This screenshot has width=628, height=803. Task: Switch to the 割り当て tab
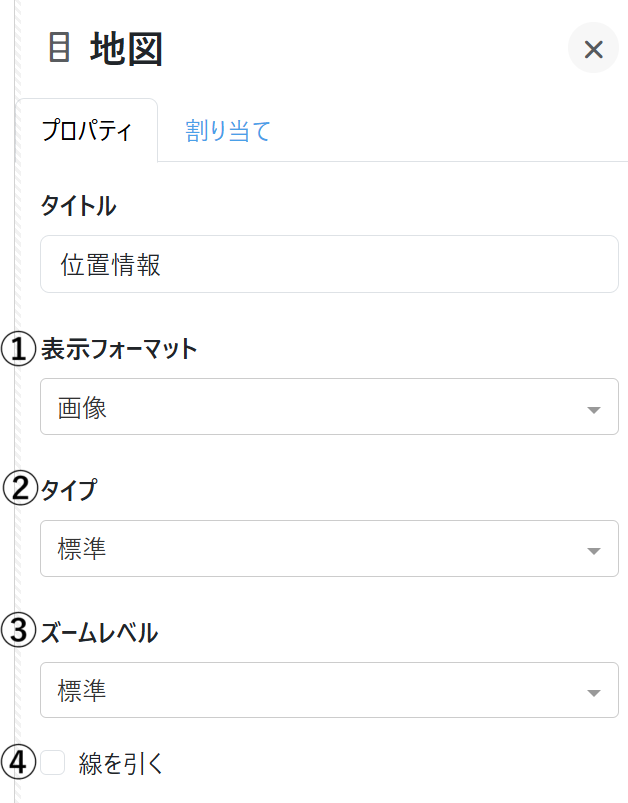228,131
